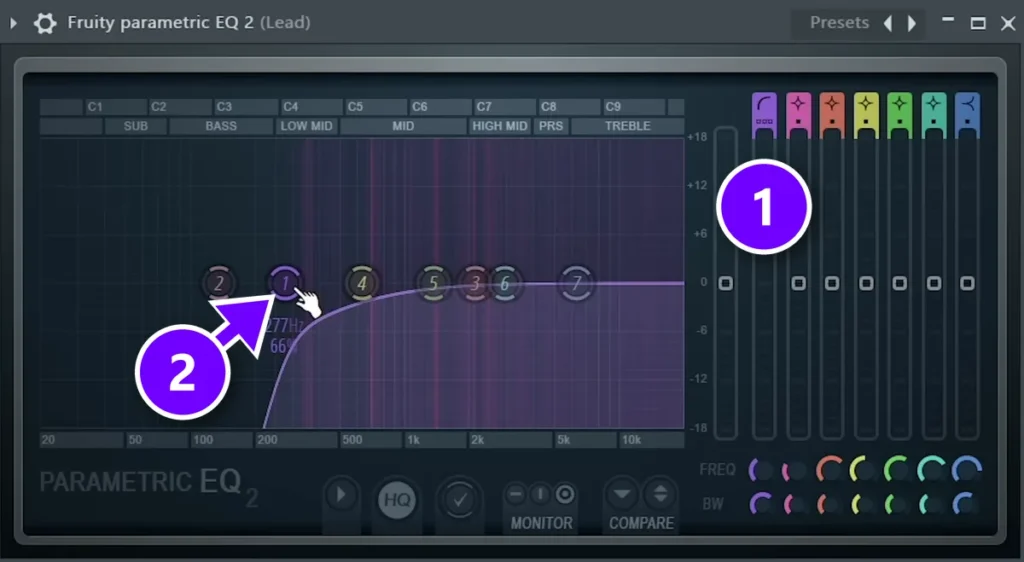The image size is (1024, 562).
Task: Click the COMPARE down-arrow store button
Action: click(x=622, y=494)
